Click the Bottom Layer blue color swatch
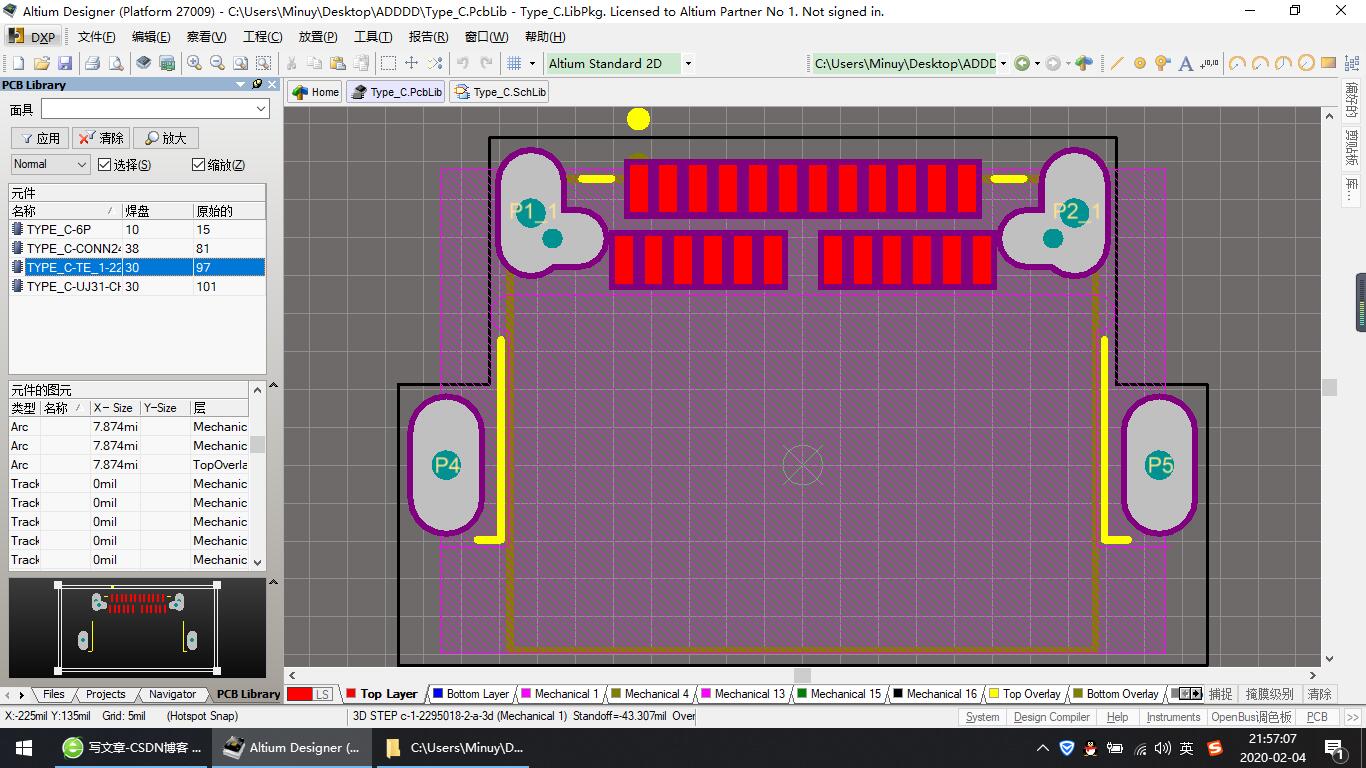Image resolution: width=1366 pixels, height=768 pixels. click(x=438, y=693)
